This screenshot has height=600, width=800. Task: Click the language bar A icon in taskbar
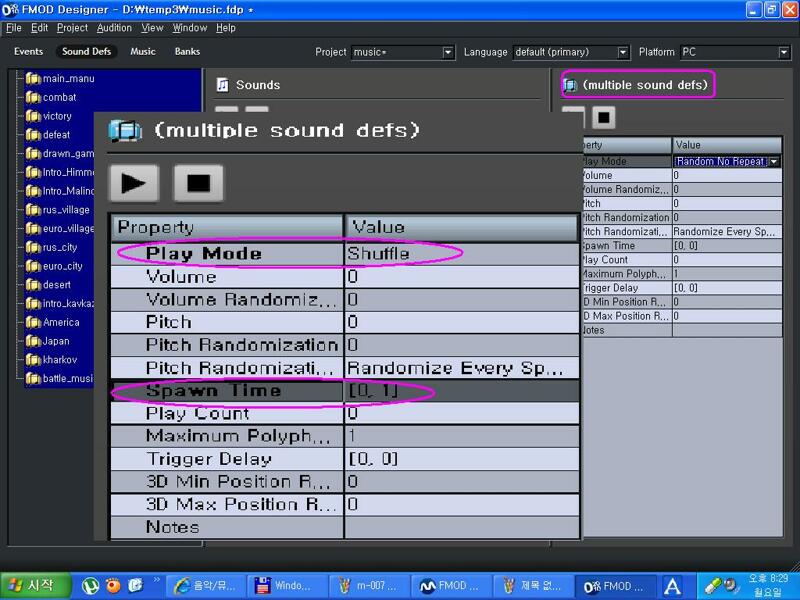[x=672, y=586]
